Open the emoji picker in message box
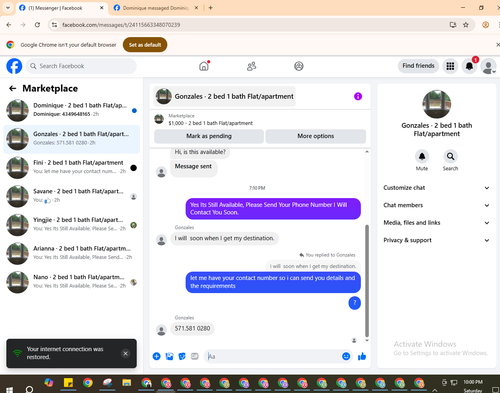The width and height of the screenshot is (500, 393). point(346,356)
